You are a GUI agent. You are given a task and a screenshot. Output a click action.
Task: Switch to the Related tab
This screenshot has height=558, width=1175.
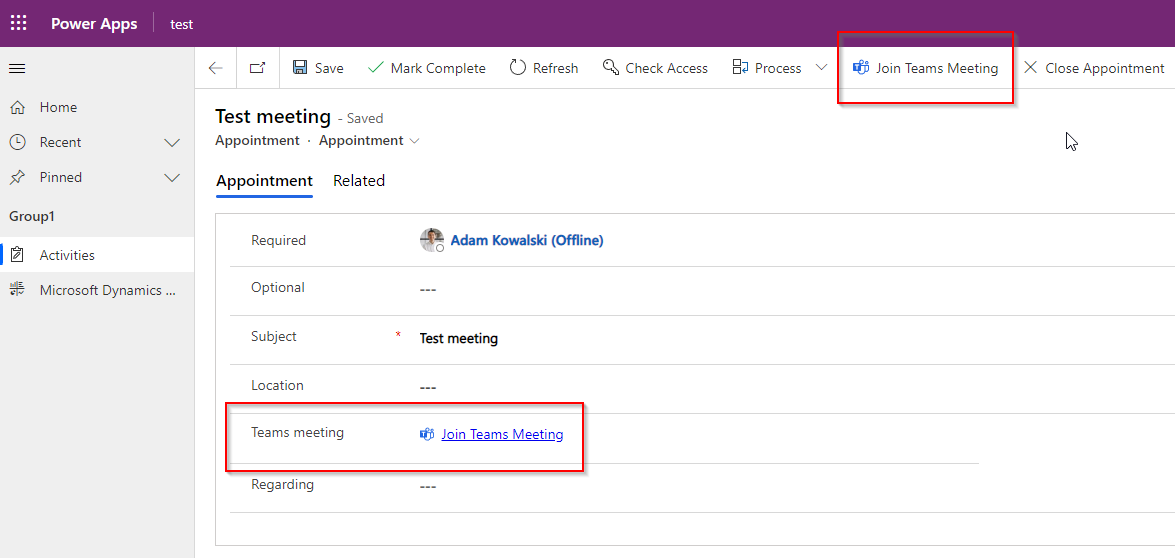pyautogui.click(x=359, y=181)
